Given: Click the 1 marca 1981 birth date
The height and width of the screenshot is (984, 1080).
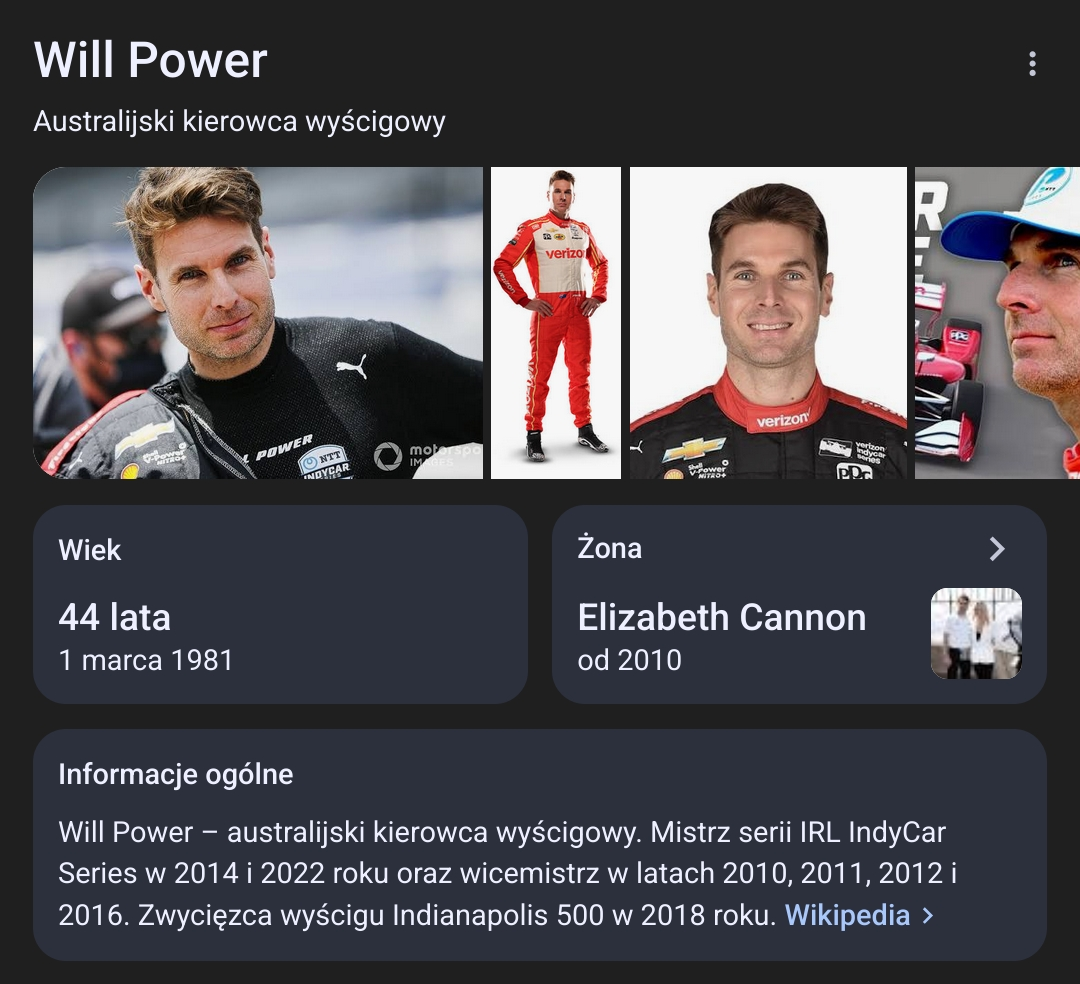Looking at the screenshot, I should pos(146,660).
